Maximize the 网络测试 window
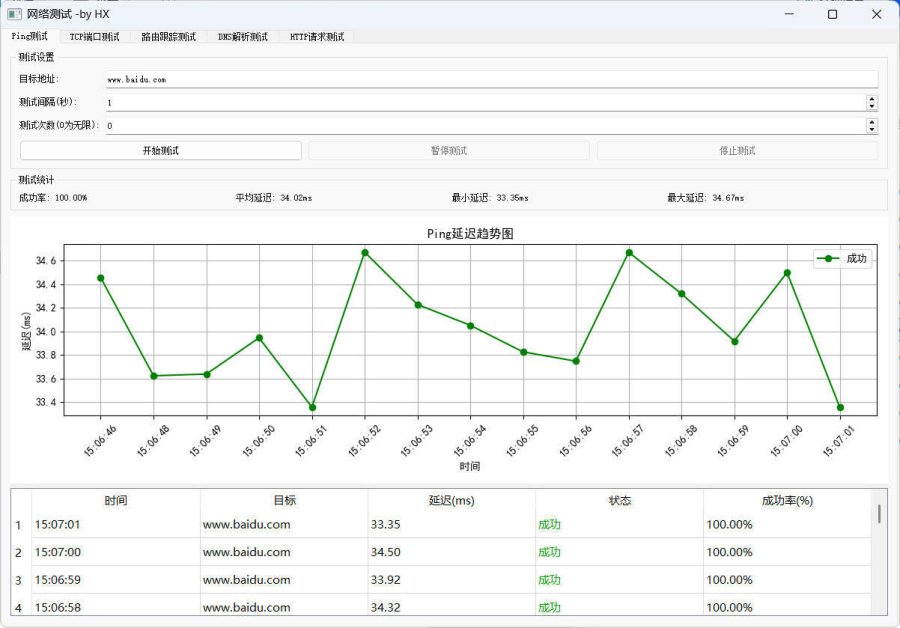The height and width of the screenshot is (628, 900). tap(832, 14)
